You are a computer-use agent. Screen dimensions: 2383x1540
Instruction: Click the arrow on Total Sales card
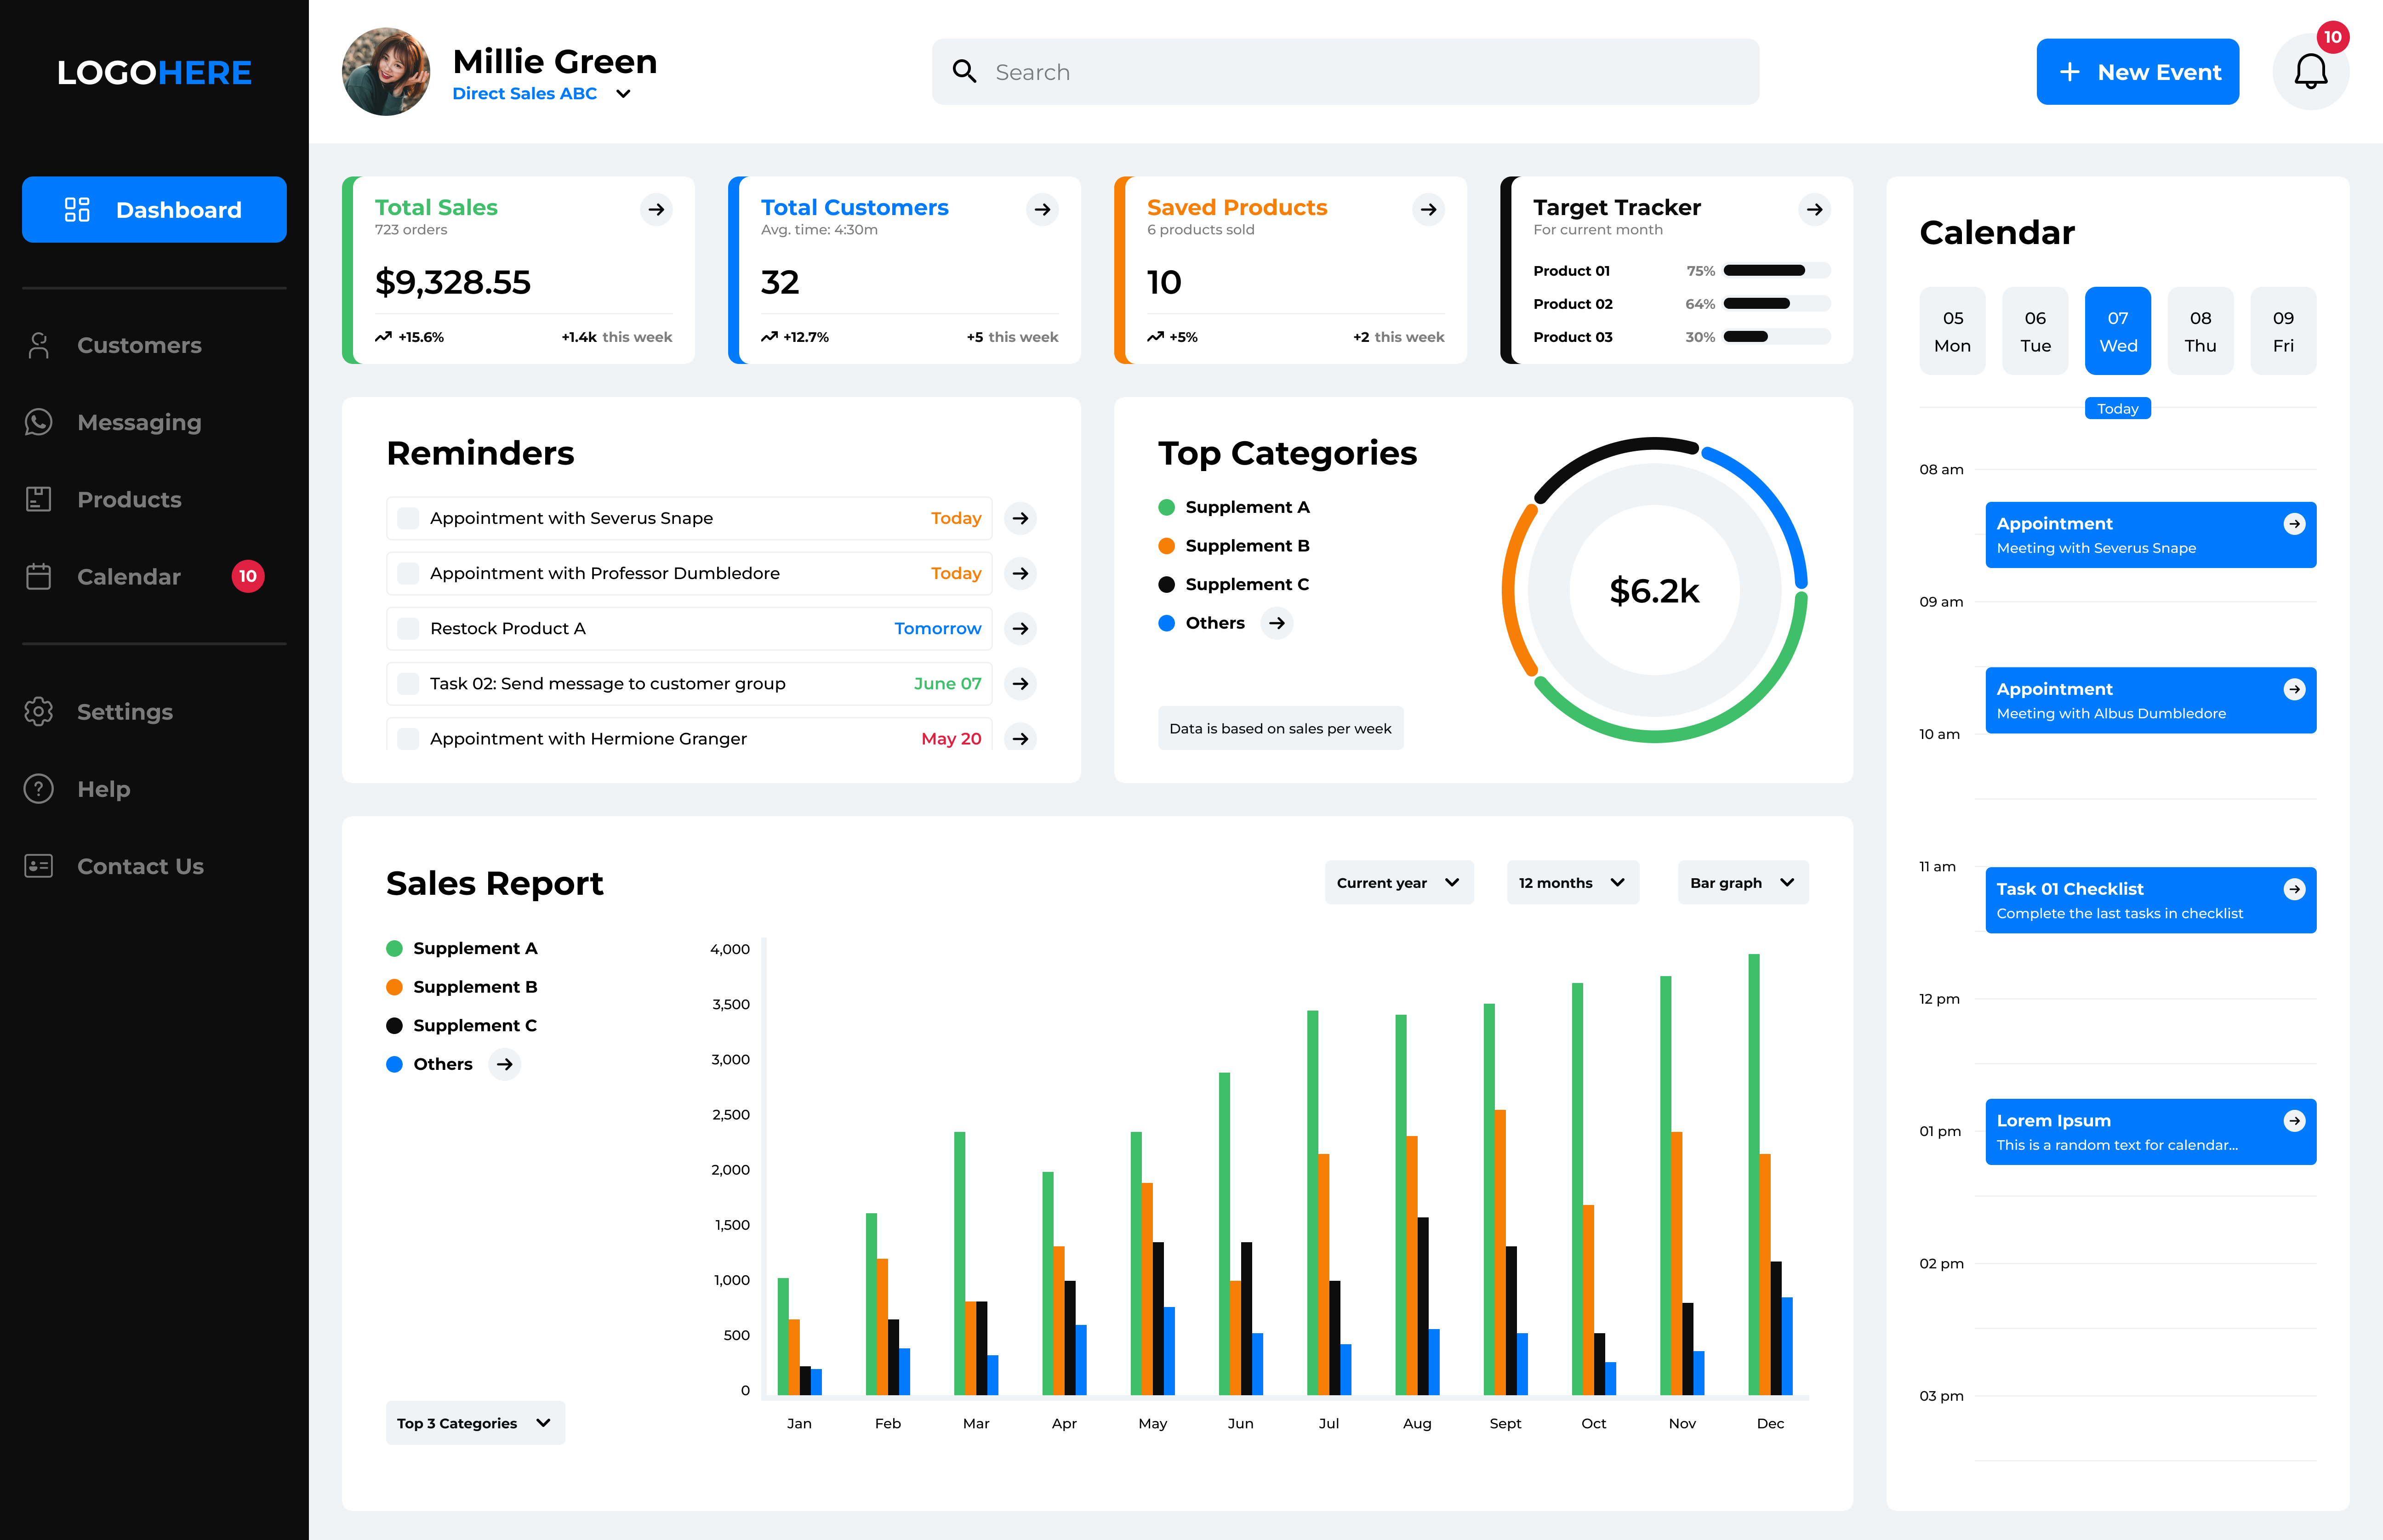pos(656,209)
